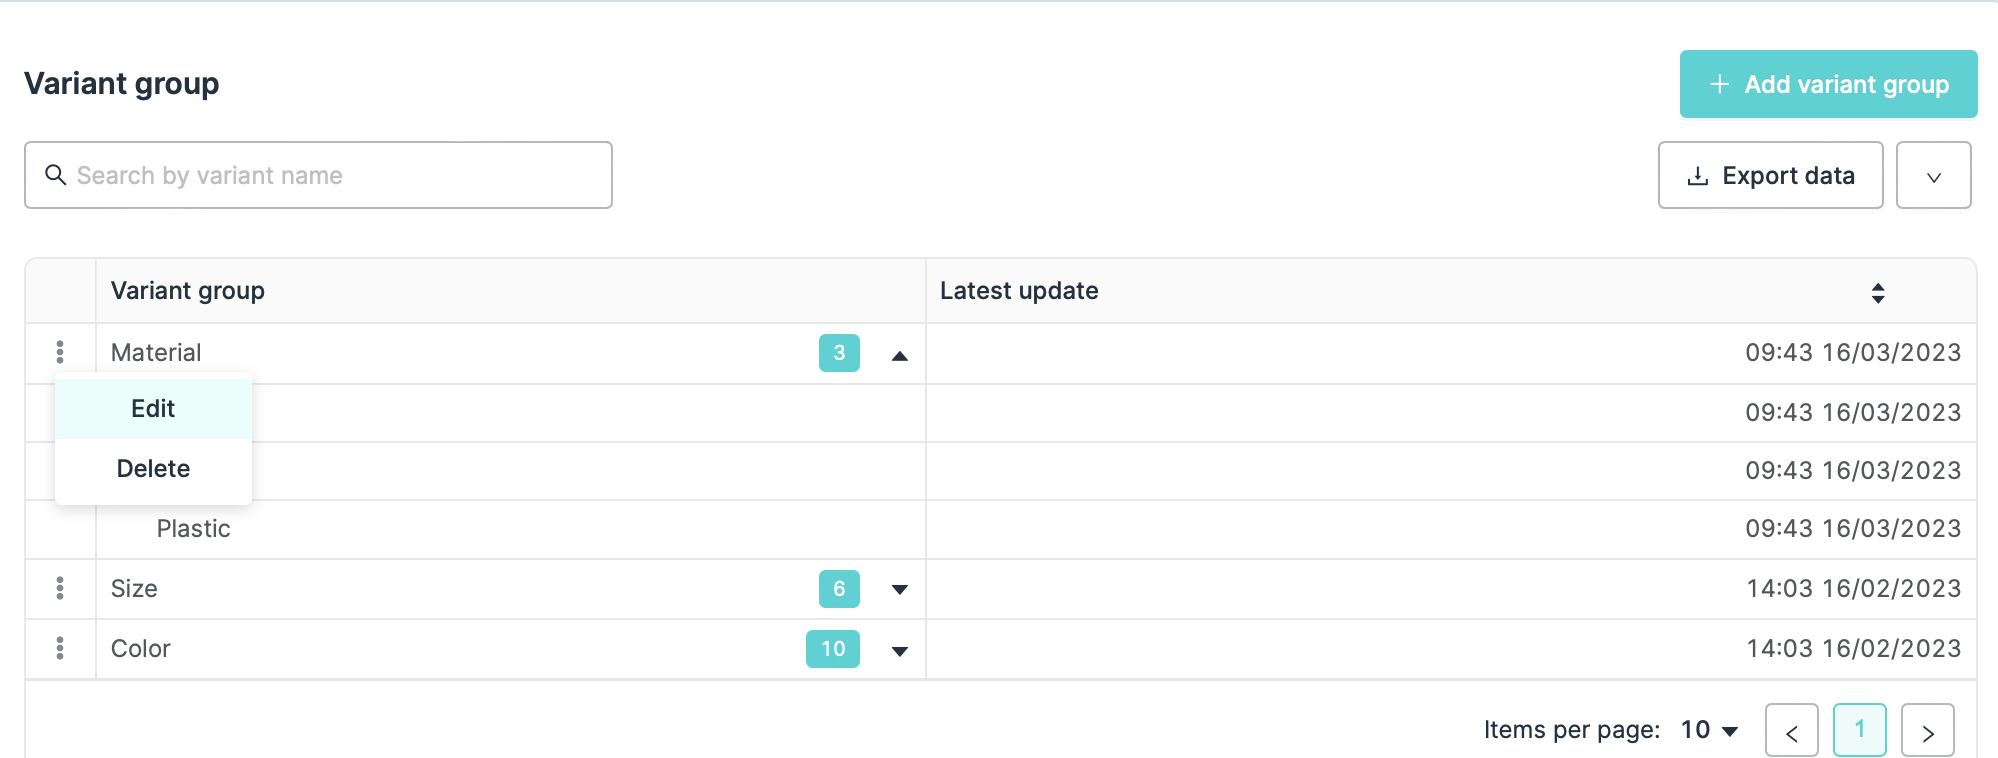Open the Color row three-dot menu

[x=60, y=648]
